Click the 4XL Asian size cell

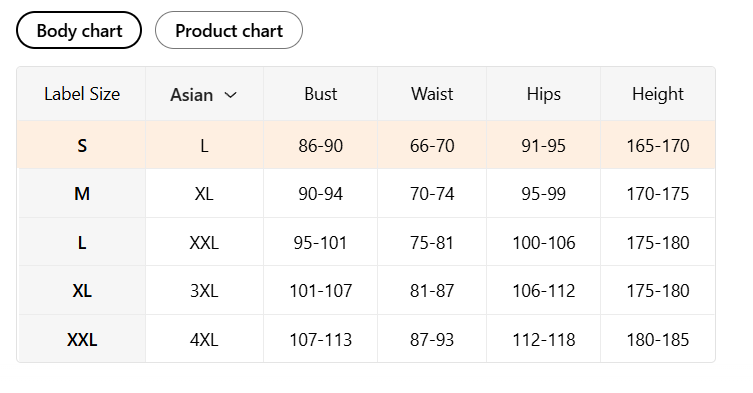coord(204,339)
